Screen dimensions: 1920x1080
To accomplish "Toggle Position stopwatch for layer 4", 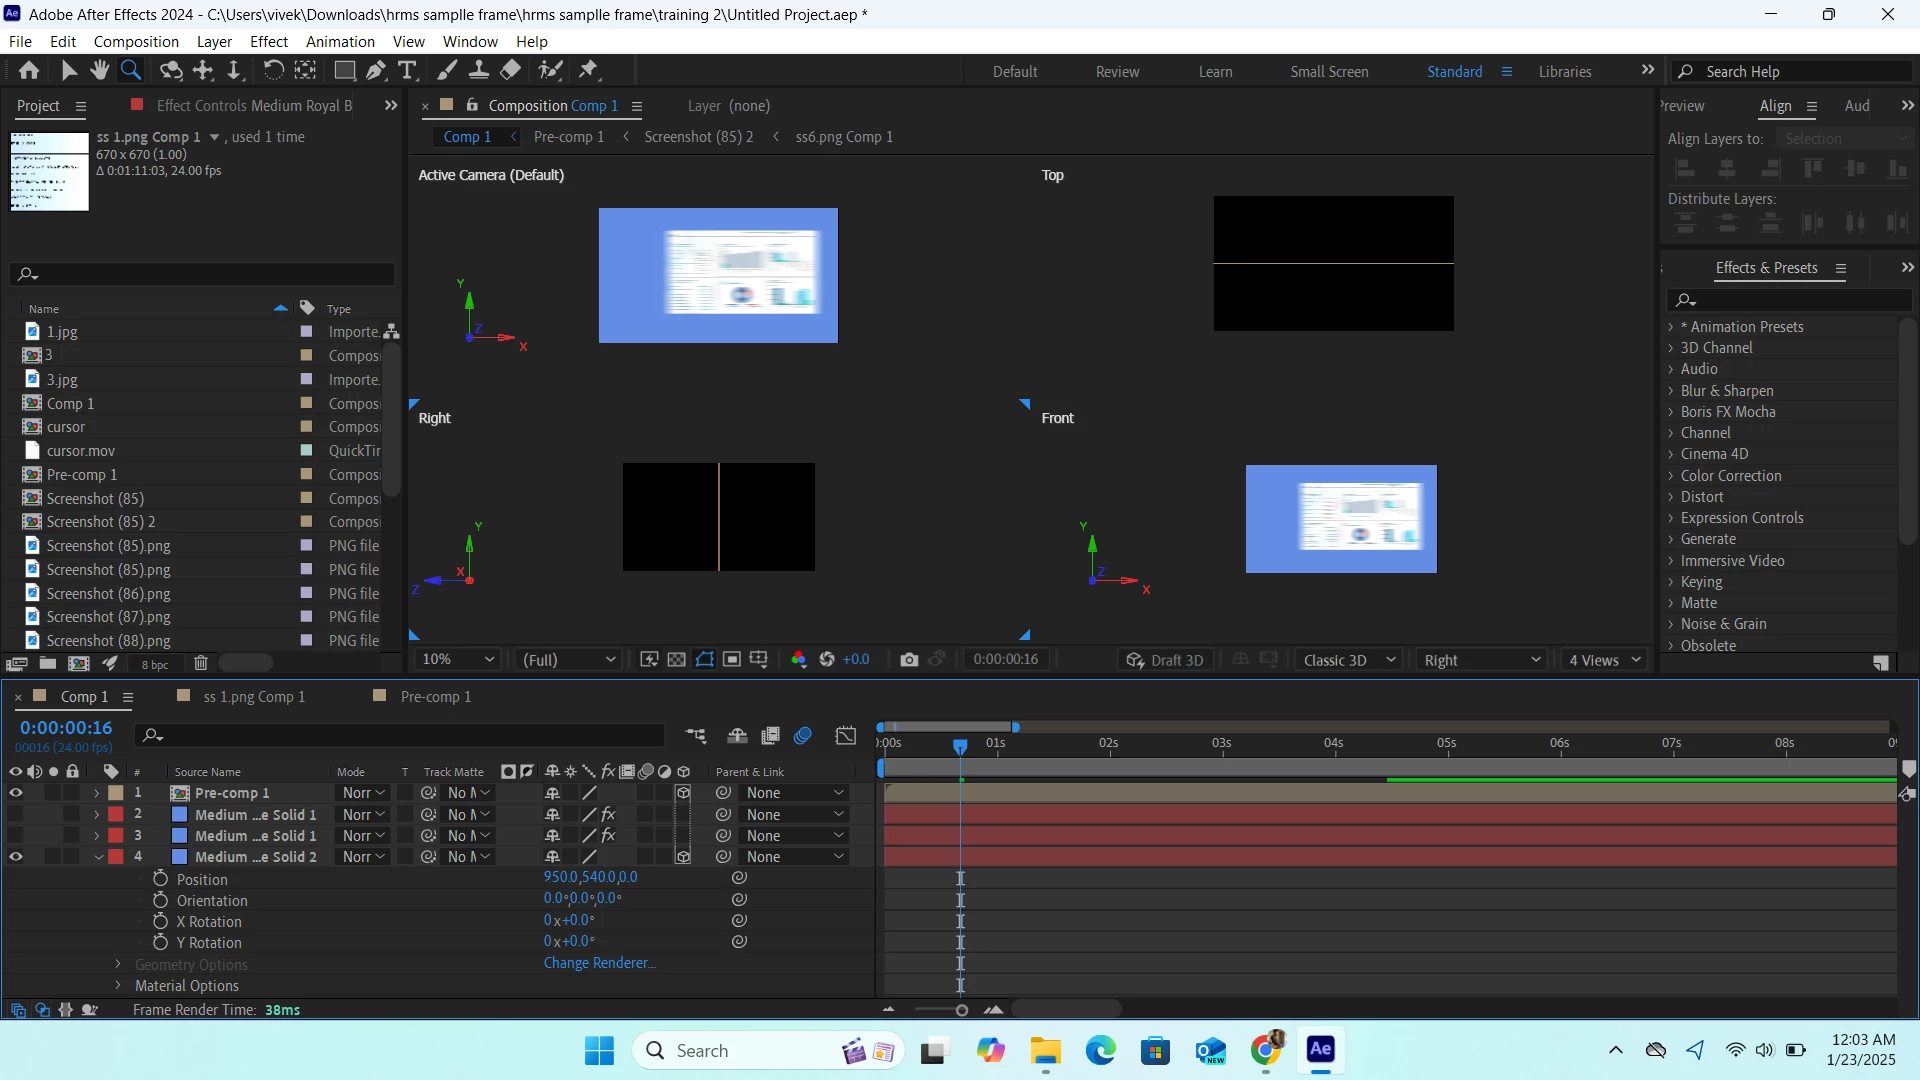I will (160, 878).
